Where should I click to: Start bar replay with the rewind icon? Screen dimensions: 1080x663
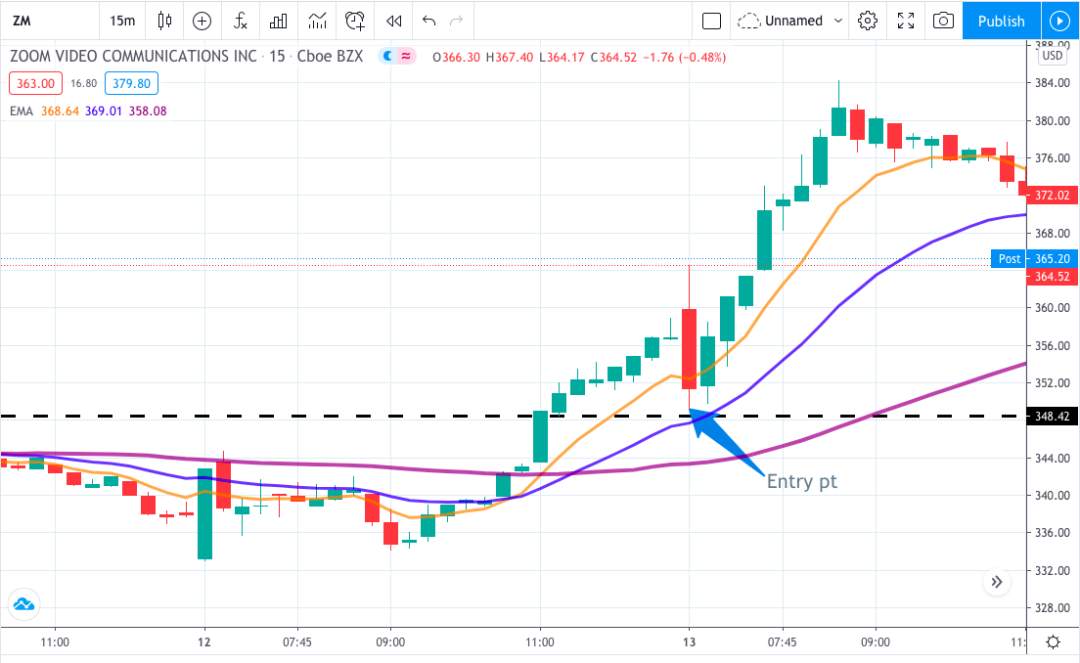[x=394, y=21]
